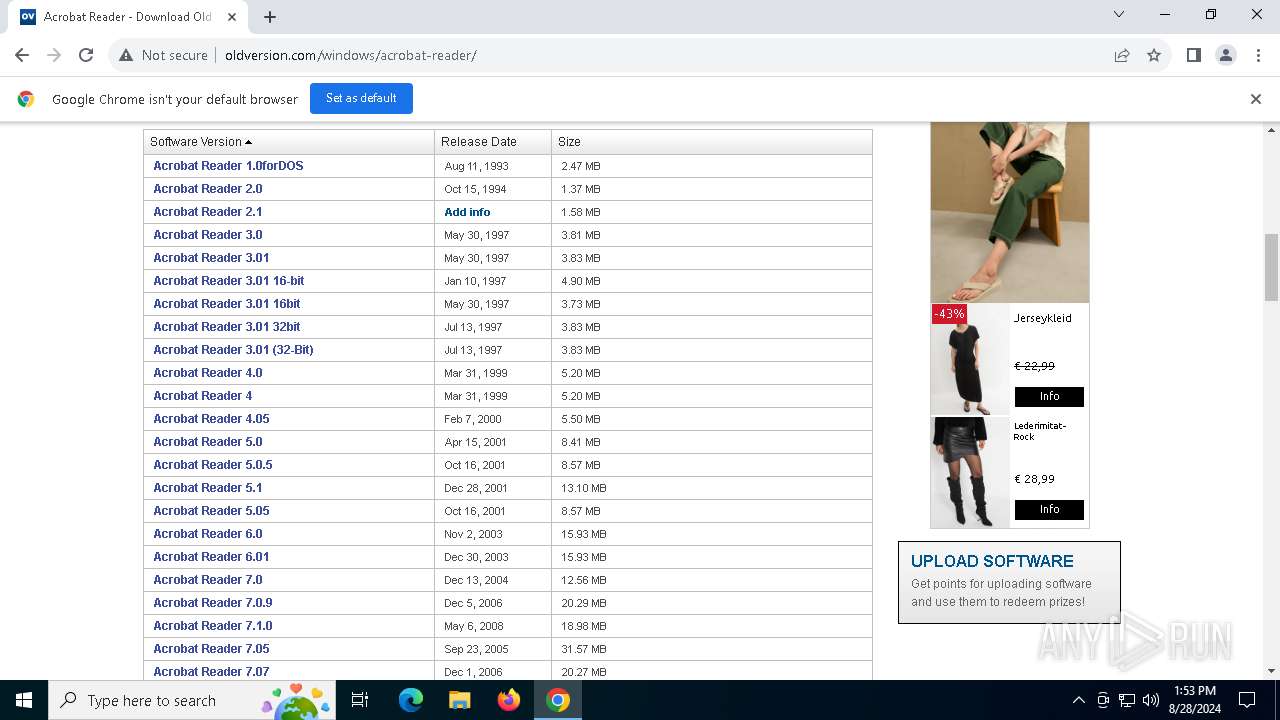Open Acrobat Reader 3.01 32bit link
The image size is (1280, 720).
click(227, 327)
